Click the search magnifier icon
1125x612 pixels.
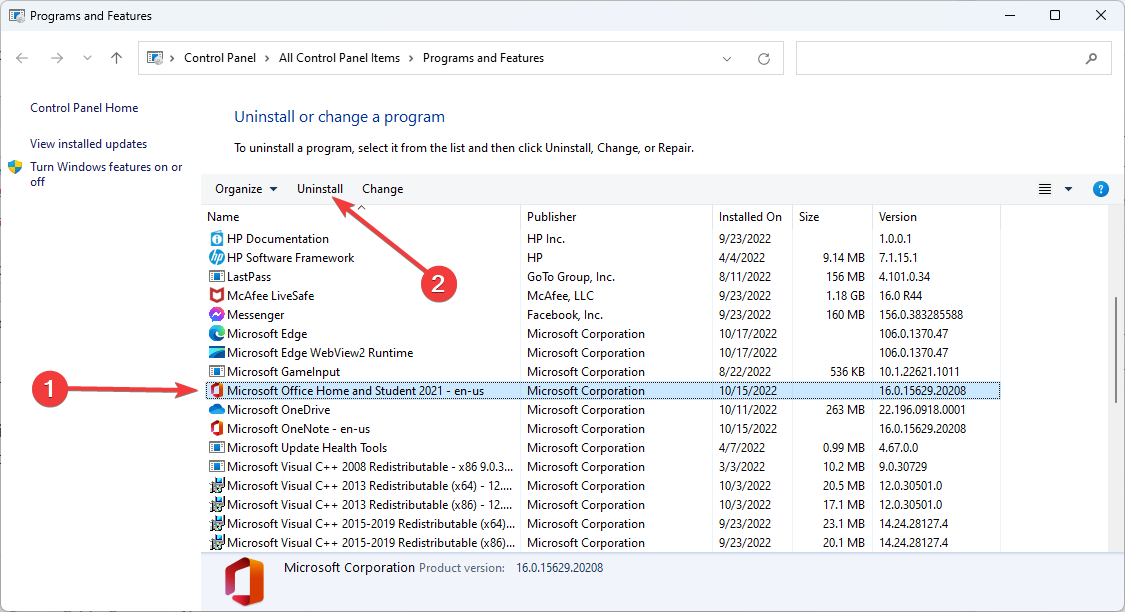[1091, 59]
